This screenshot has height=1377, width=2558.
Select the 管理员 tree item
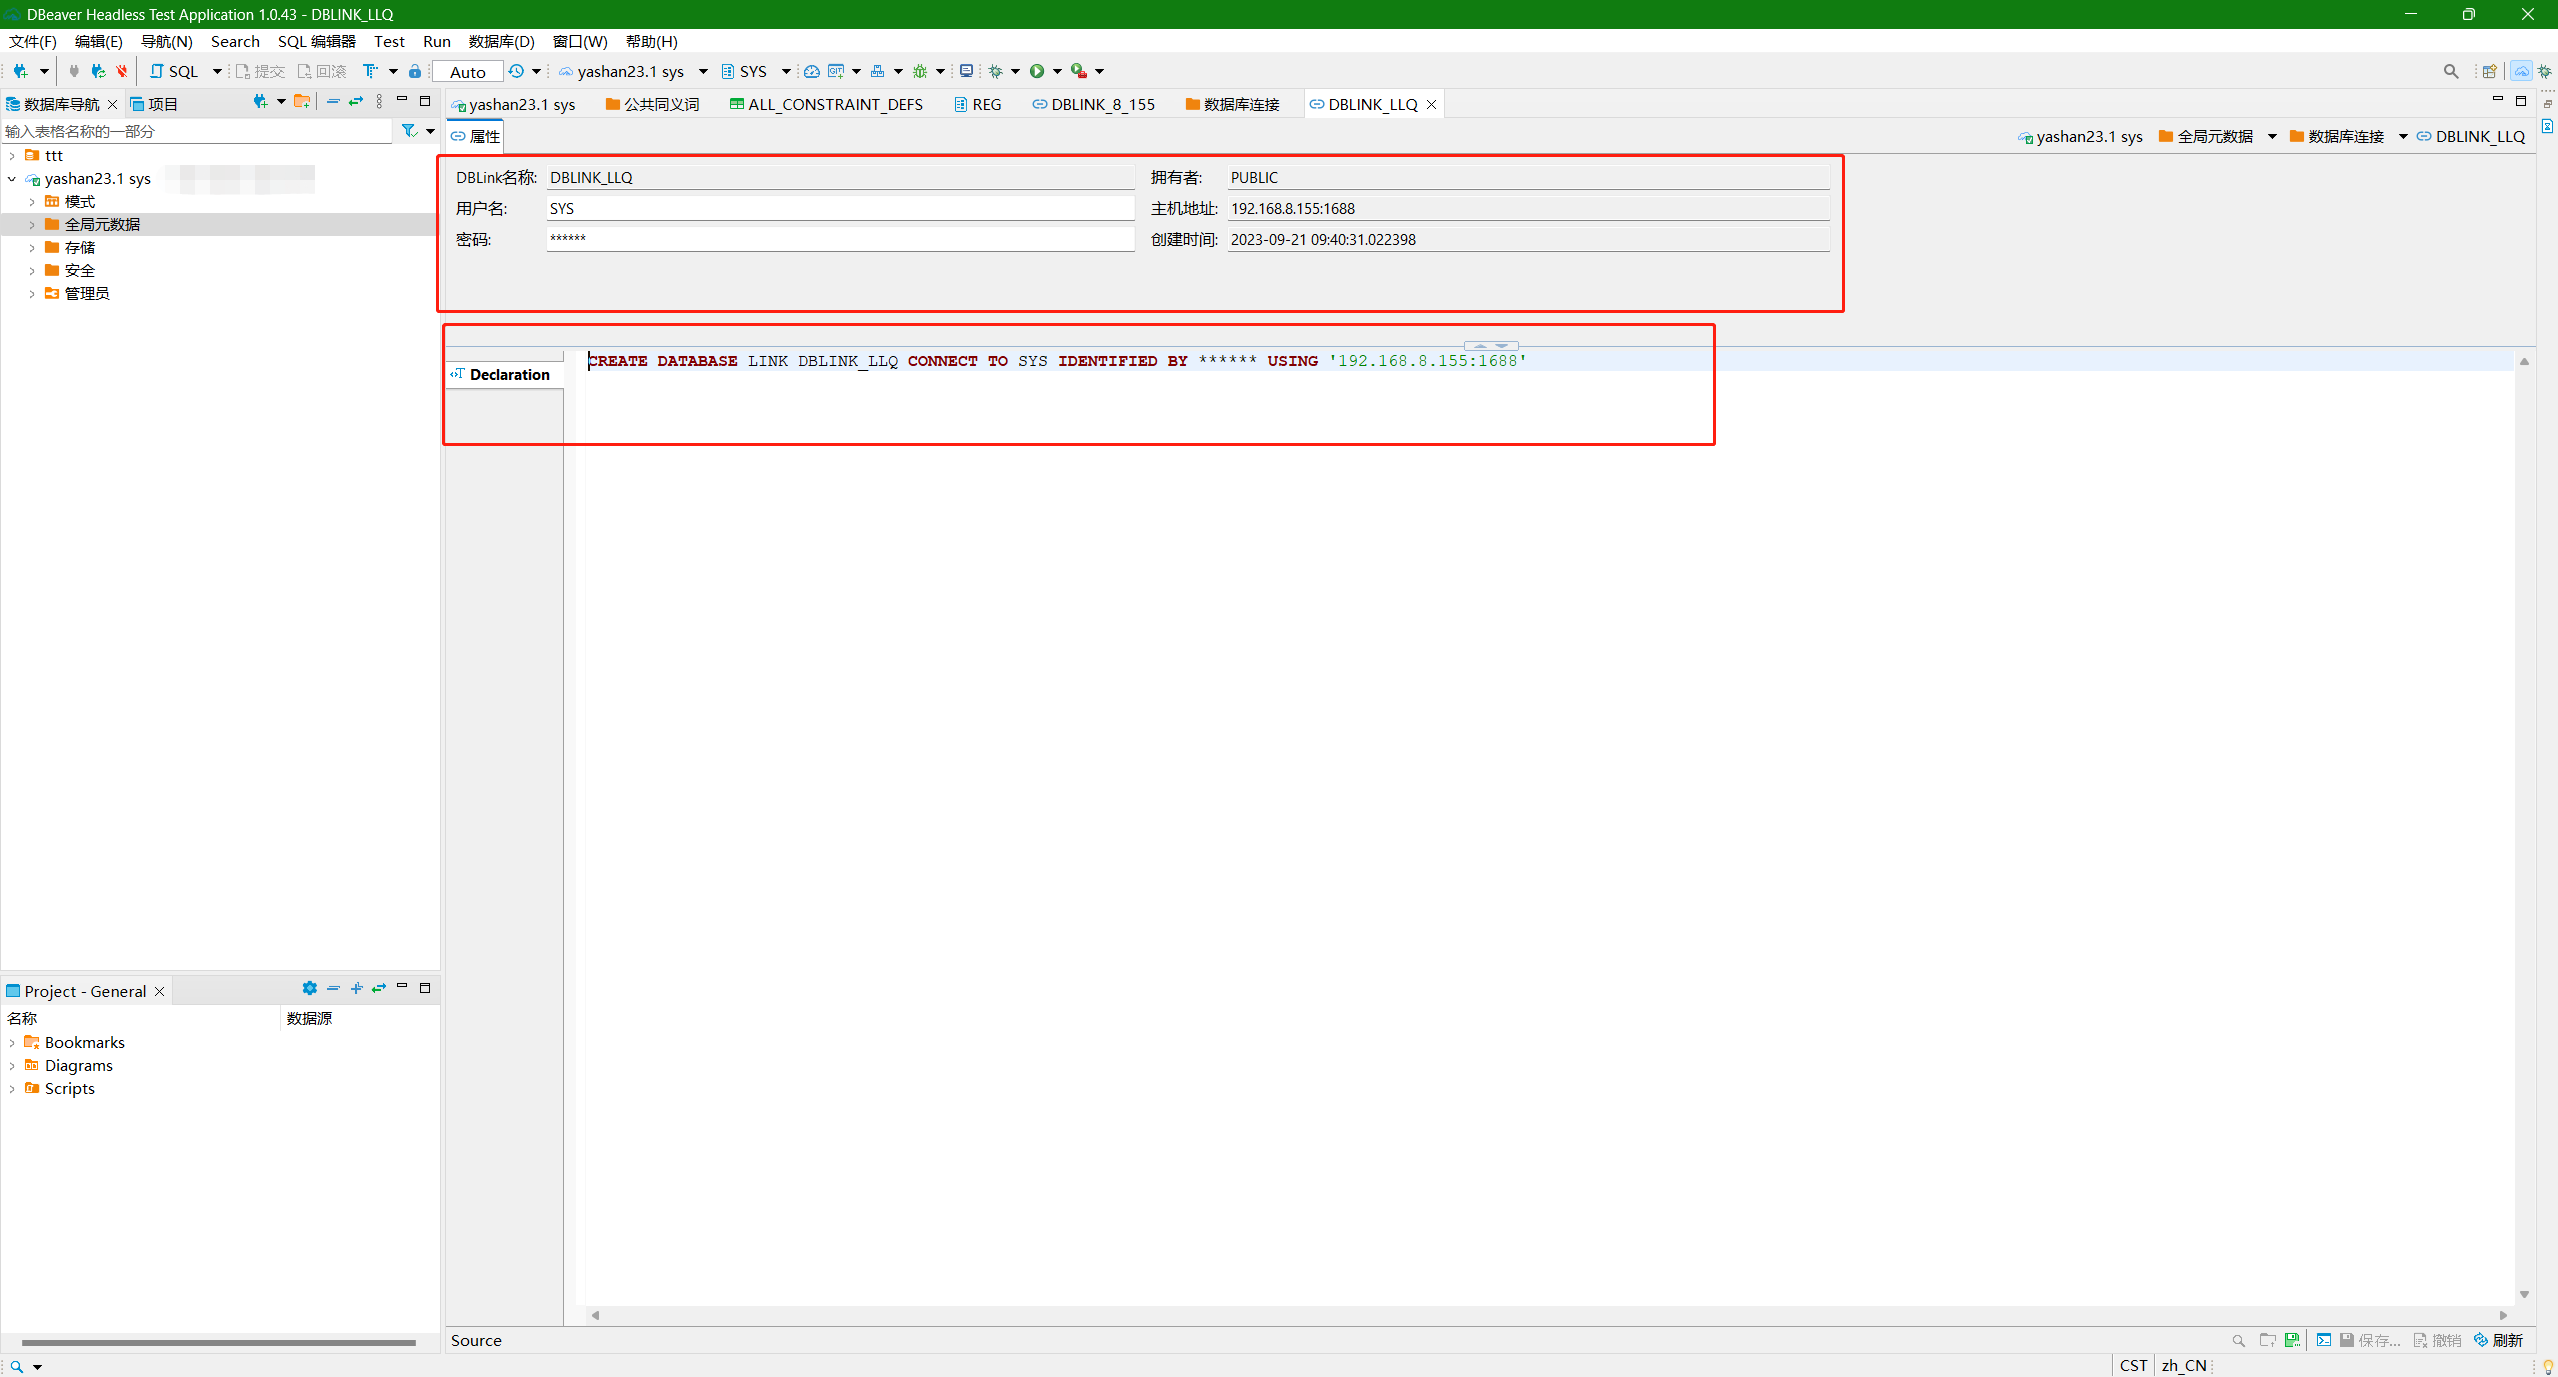pos(87,294)
